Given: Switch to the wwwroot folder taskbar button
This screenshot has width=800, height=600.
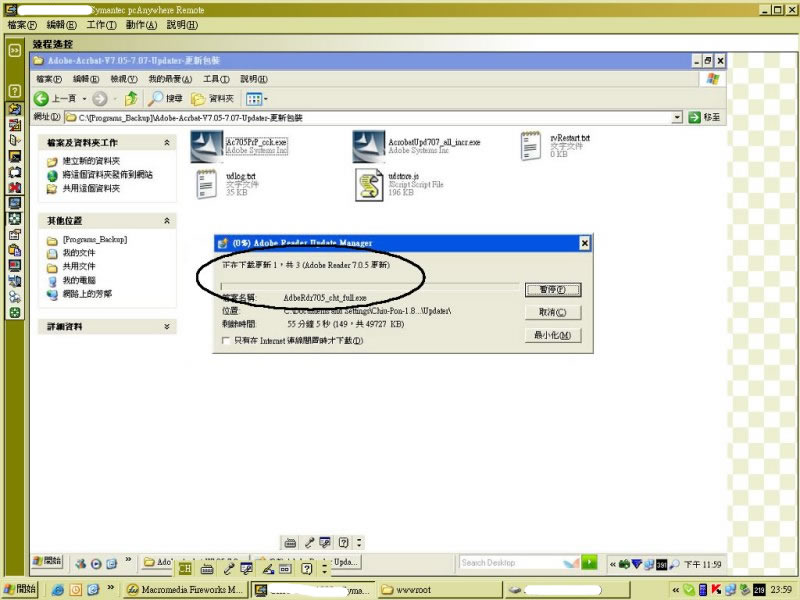Looking at the screenshot, I should tap(440, 590).
